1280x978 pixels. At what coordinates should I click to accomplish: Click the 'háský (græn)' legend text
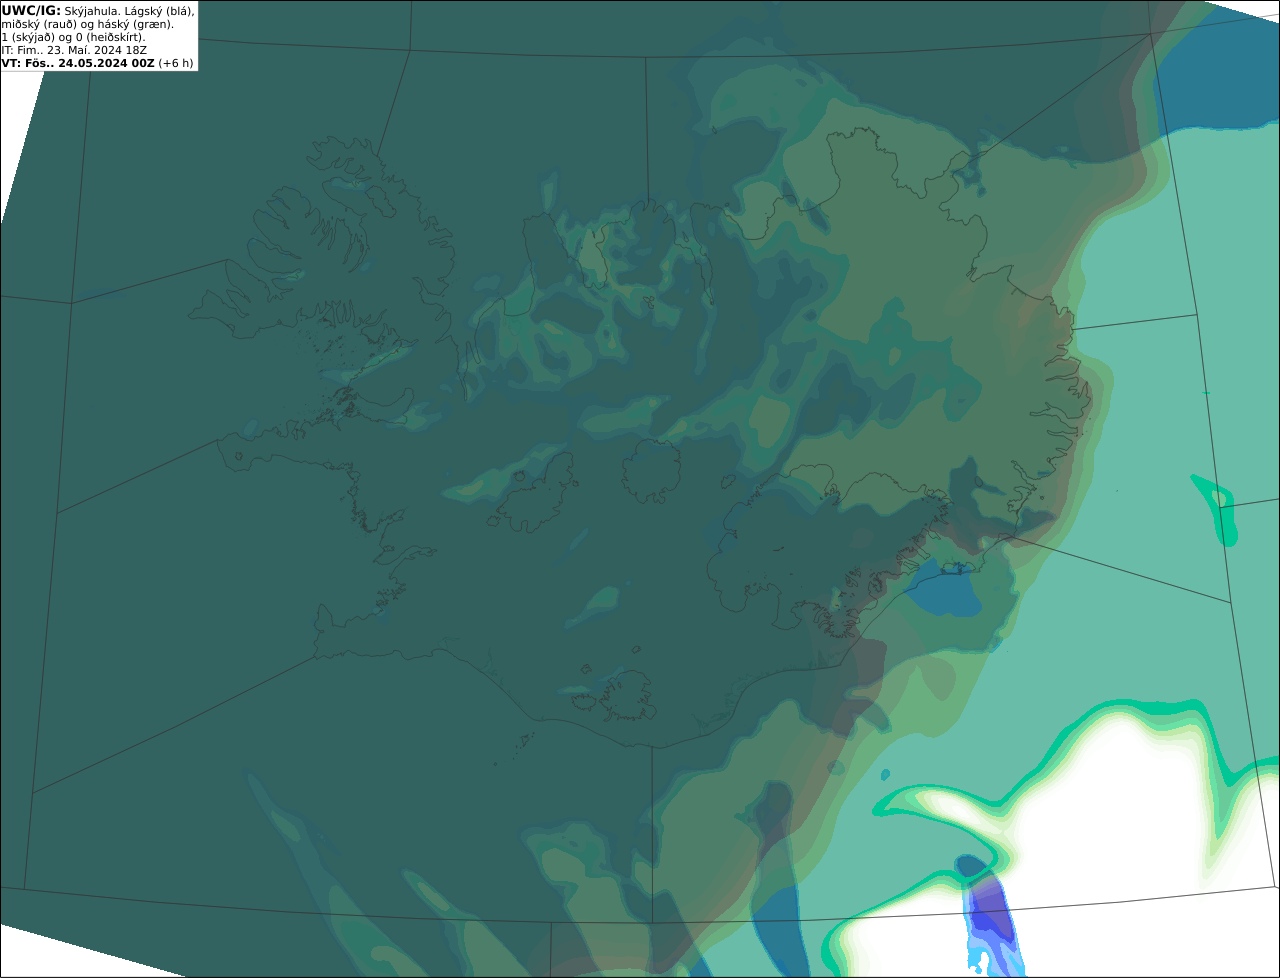(x=134, y=24)
